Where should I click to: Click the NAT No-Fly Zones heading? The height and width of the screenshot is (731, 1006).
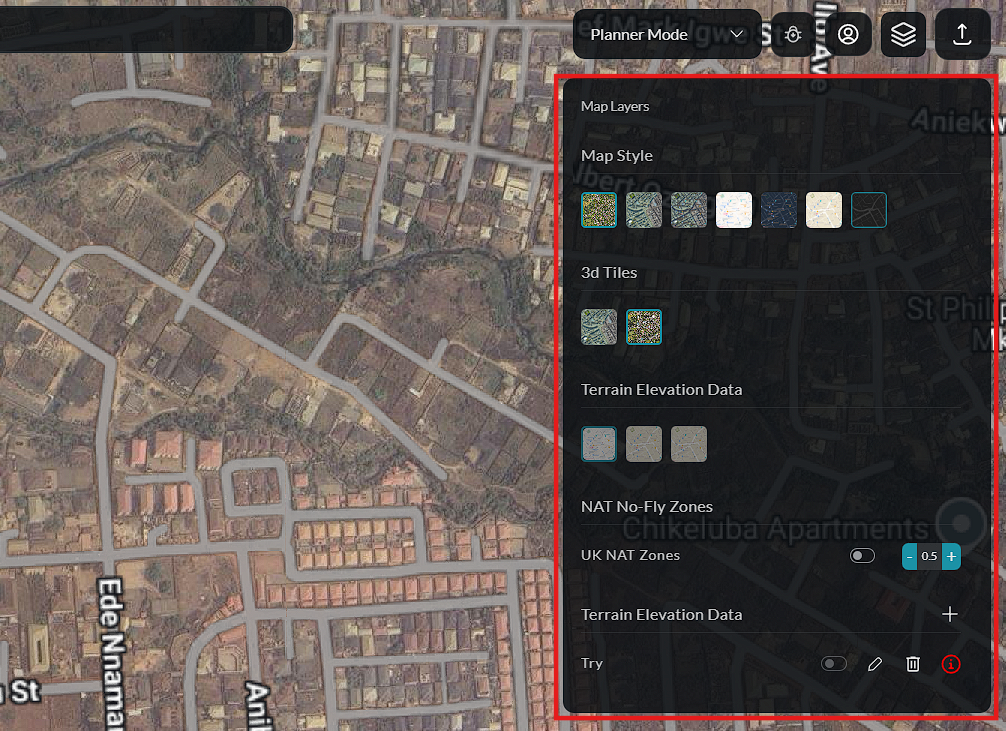tap(647, 507)
